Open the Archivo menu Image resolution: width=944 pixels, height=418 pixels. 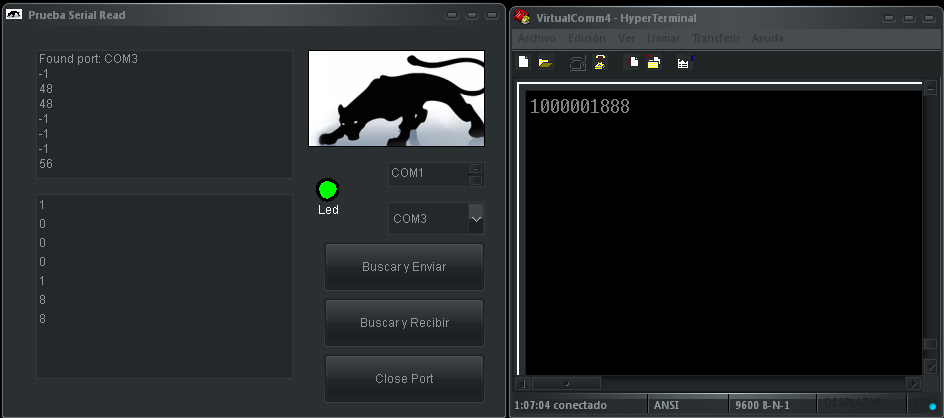click(537, 38)
